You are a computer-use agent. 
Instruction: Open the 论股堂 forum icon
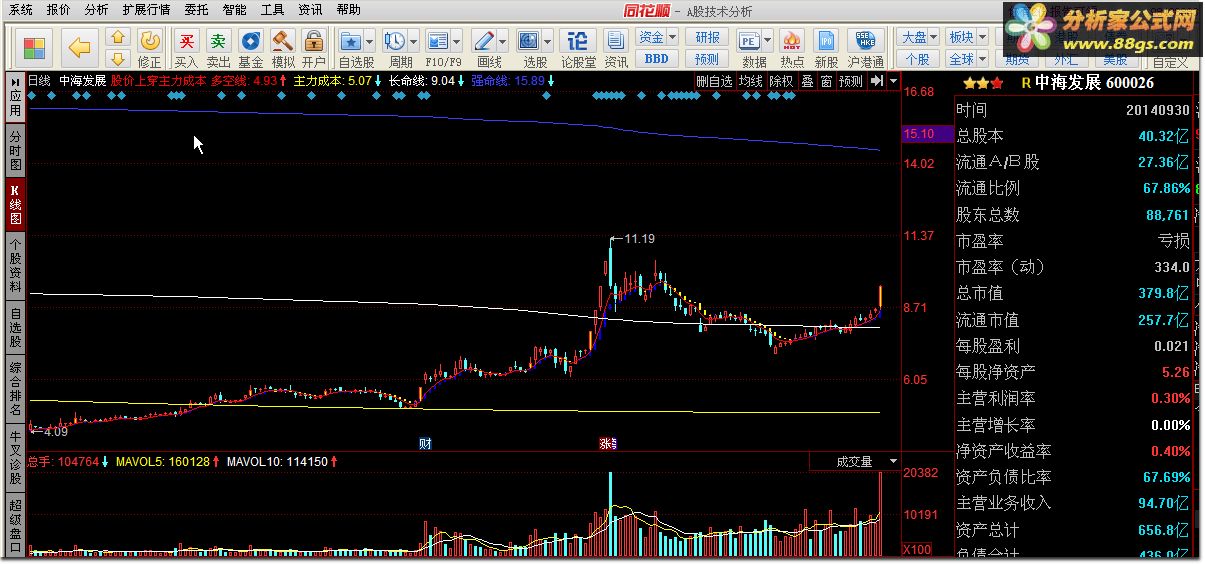pyautogui.click(x=578, y=41)
